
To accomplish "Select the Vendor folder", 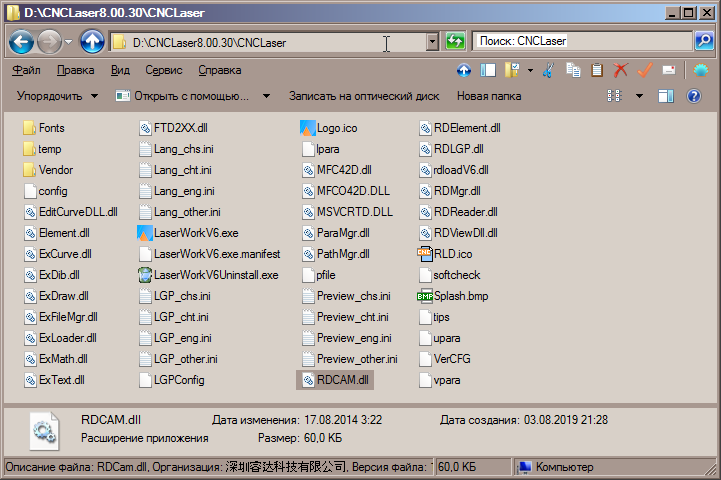I will coord(55,170).
